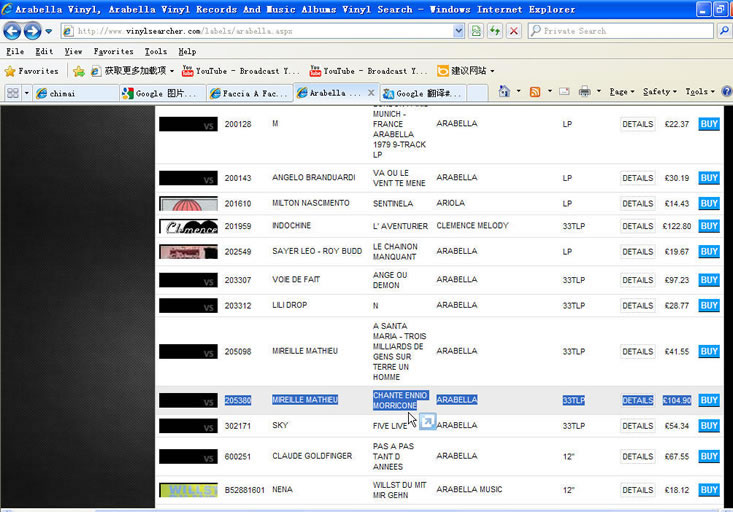This screenshot has width=733, height=512.
Task: Click DETAILS for Angelo Branduardi
Action: pos(638,178)
